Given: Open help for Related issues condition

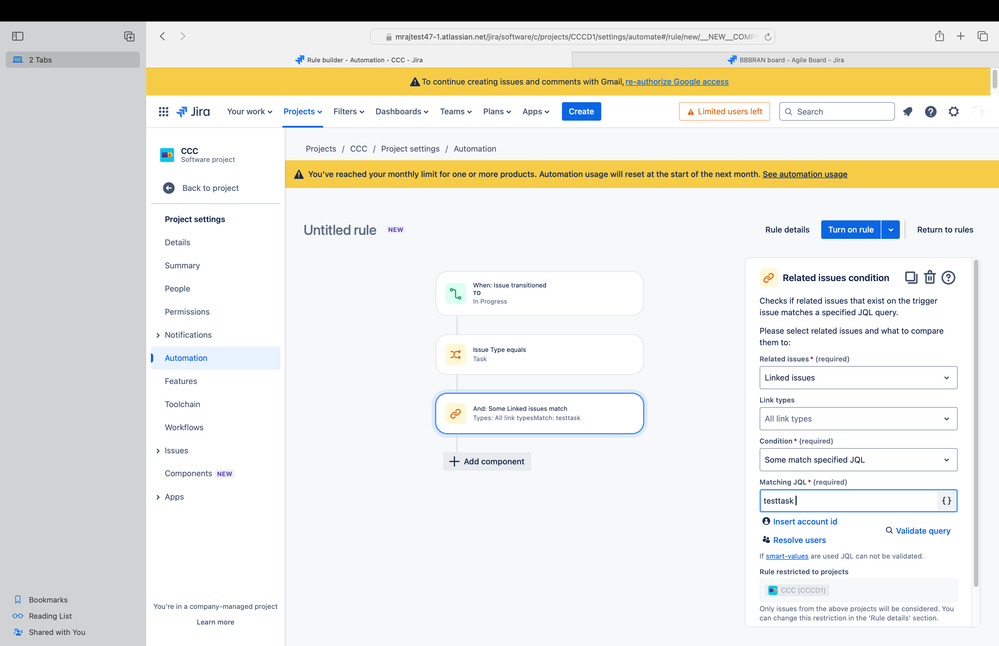Looking at the screenshot, I should coord(948,277).
